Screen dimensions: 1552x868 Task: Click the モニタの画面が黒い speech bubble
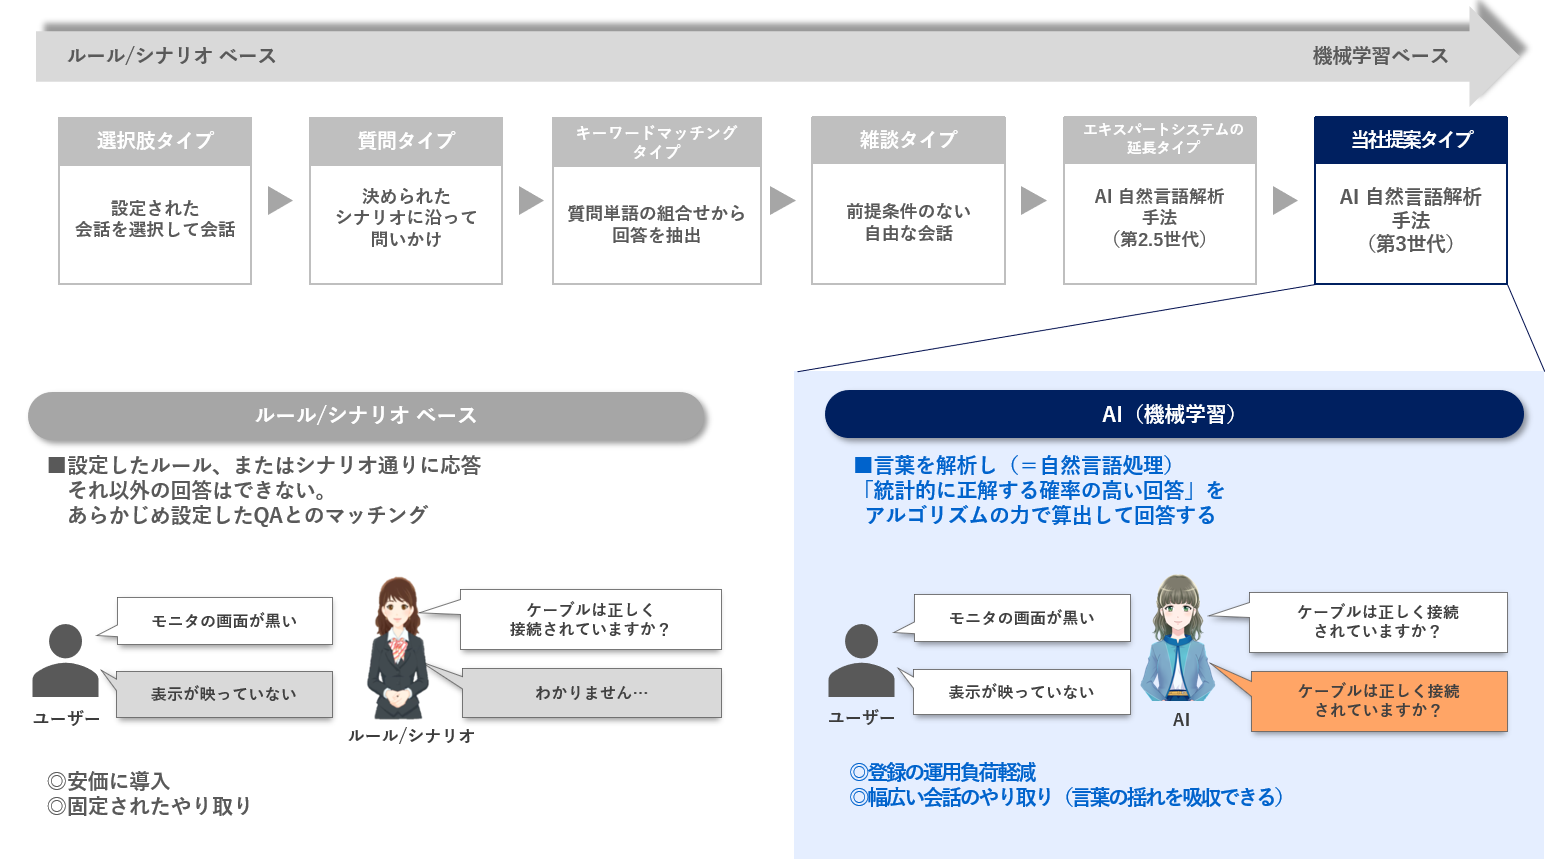point(224,620)
